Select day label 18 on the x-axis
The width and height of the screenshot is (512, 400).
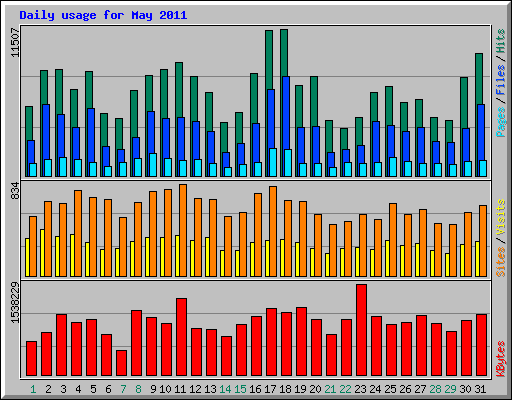click(x=285, y=389)
